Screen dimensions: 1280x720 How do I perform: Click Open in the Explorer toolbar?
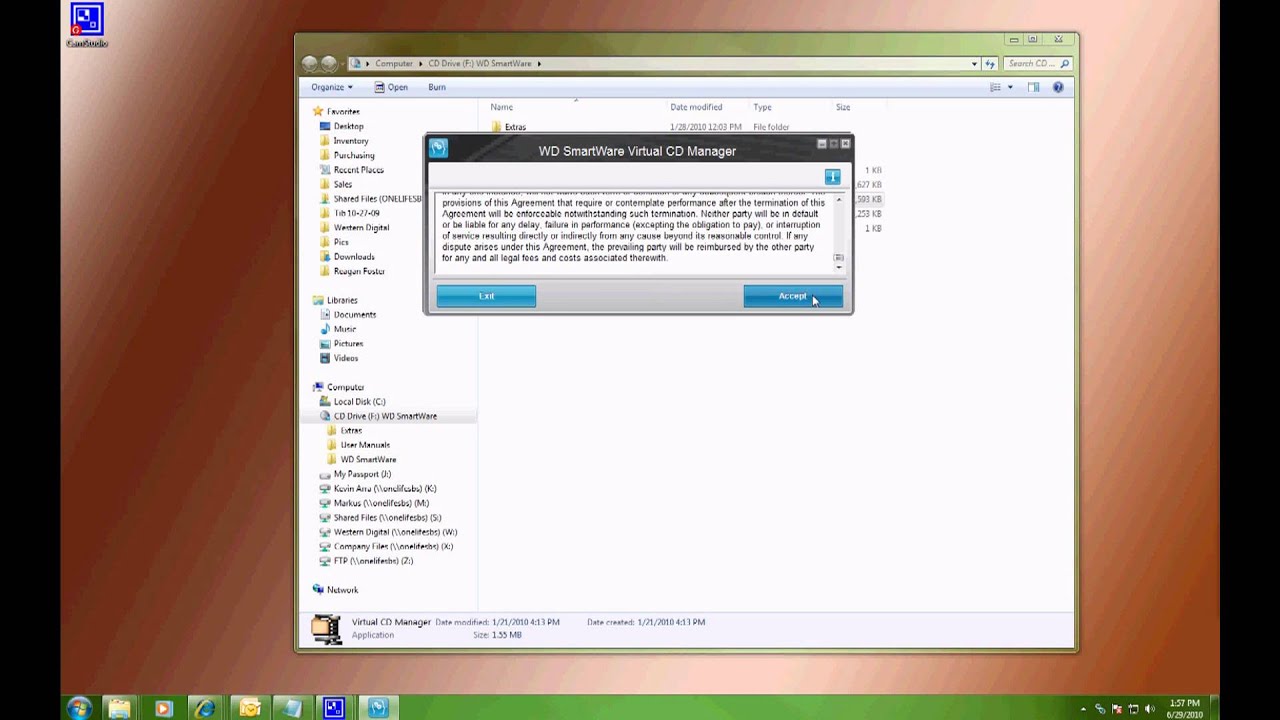(391, 87)
